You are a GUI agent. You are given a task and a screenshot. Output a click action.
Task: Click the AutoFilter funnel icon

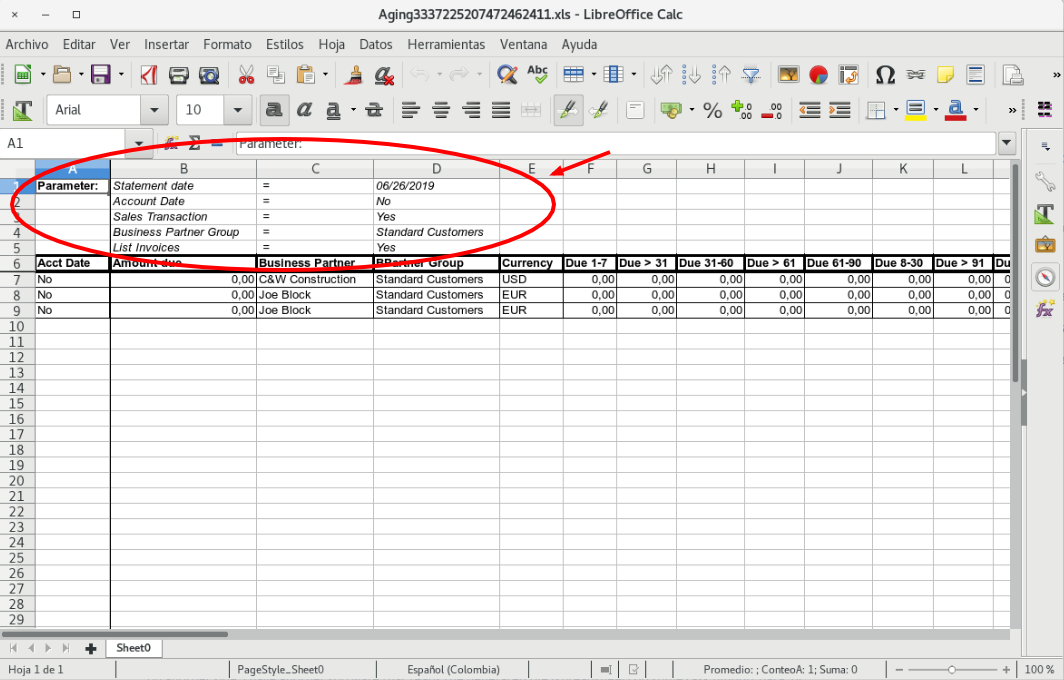click(751, 75)
